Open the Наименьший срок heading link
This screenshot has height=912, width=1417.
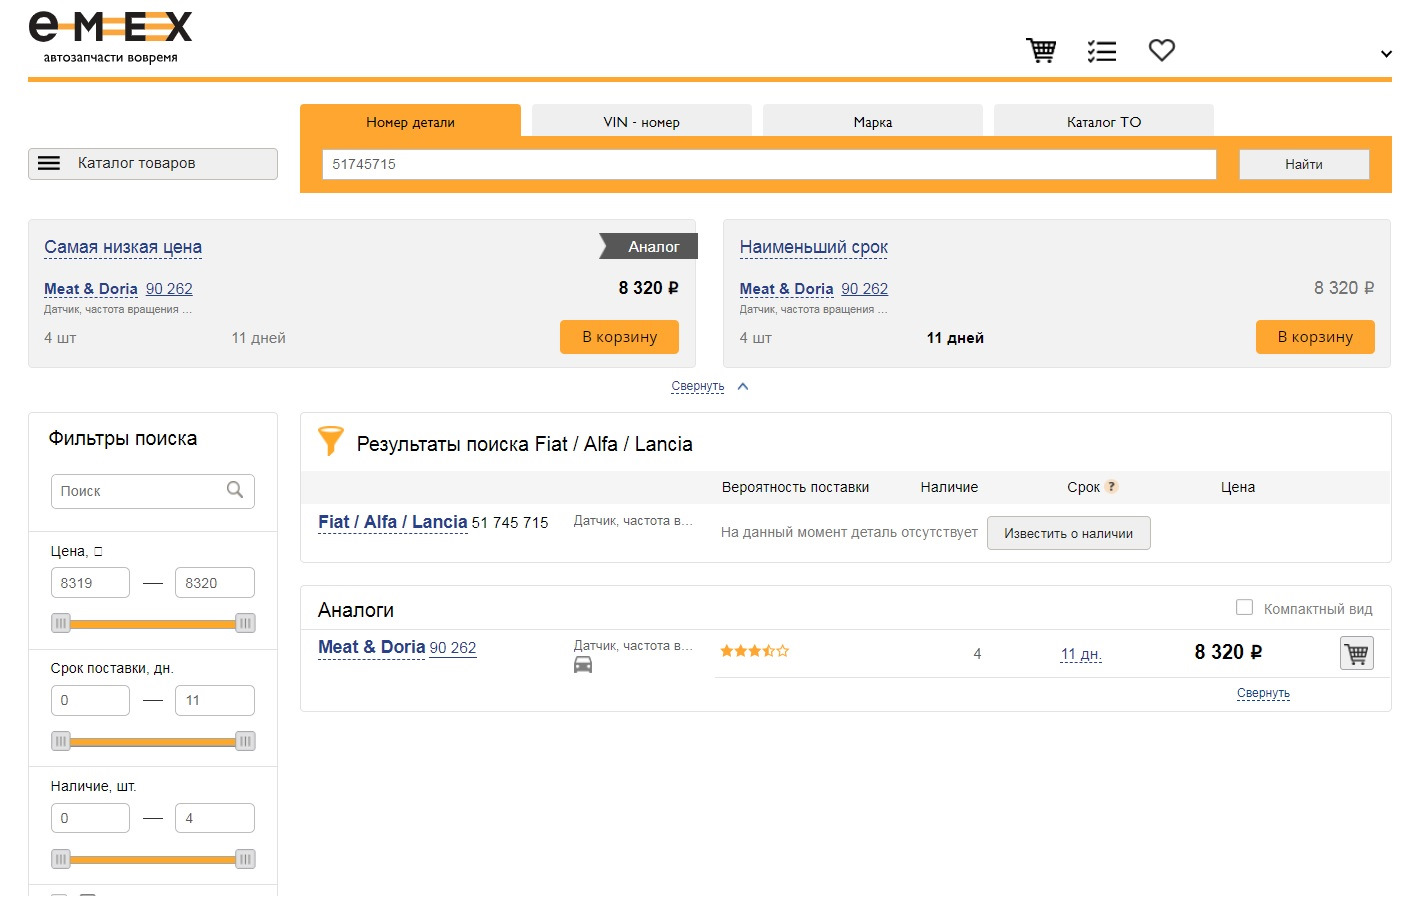click(814, 247)
